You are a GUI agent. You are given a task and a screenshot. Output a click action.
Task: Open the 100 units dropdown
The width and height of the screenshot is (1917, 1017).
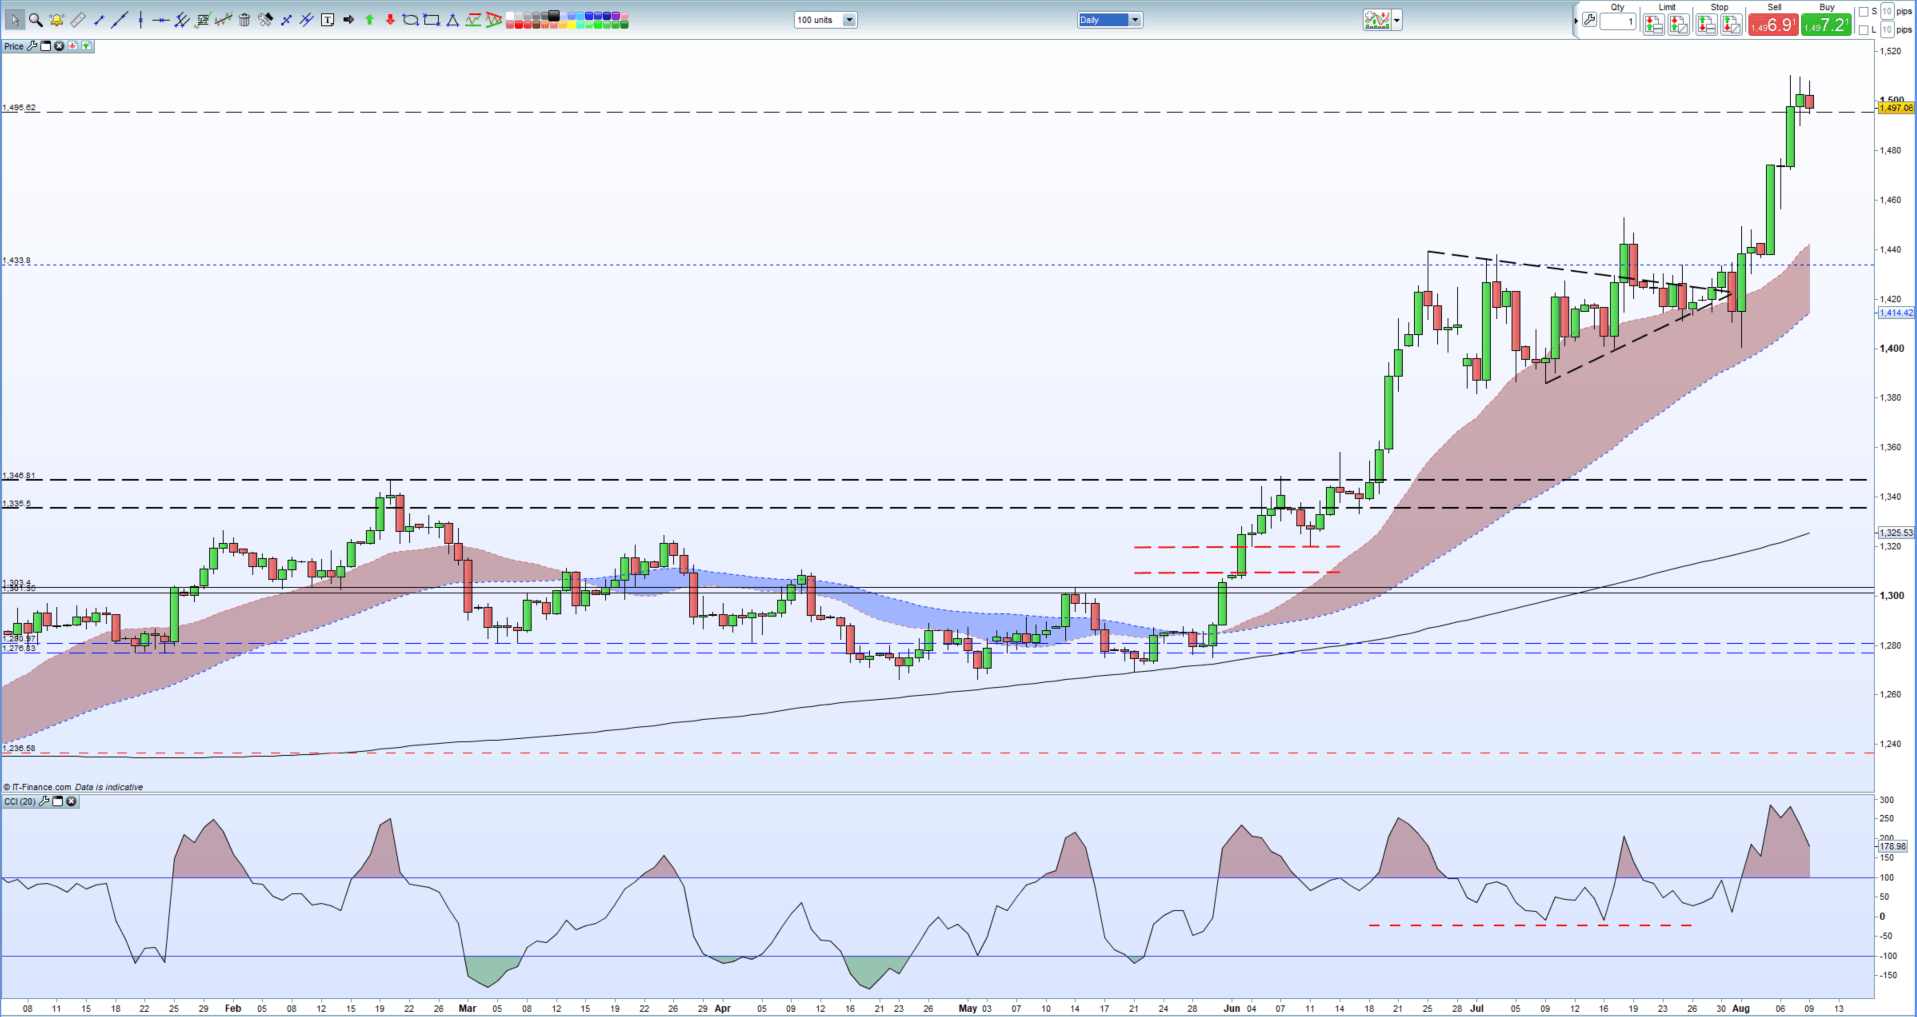[825, 20]
